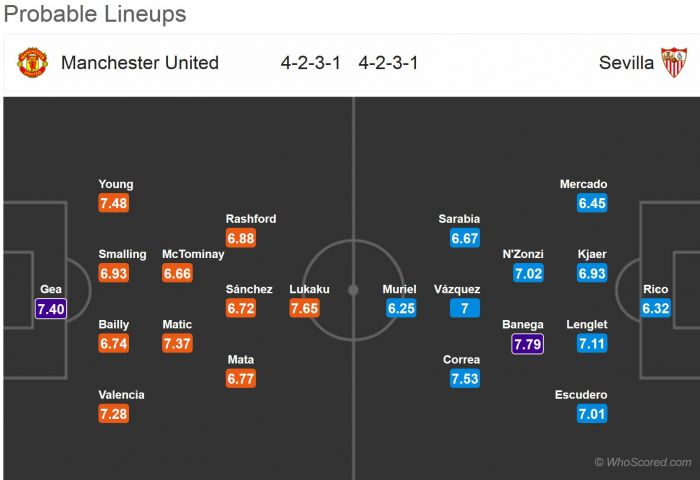This screenshot has height=480, width=700.
Task: Select Muriel's 6.25 rating badge
Action: pyautogui.click(x=400, y=309)
